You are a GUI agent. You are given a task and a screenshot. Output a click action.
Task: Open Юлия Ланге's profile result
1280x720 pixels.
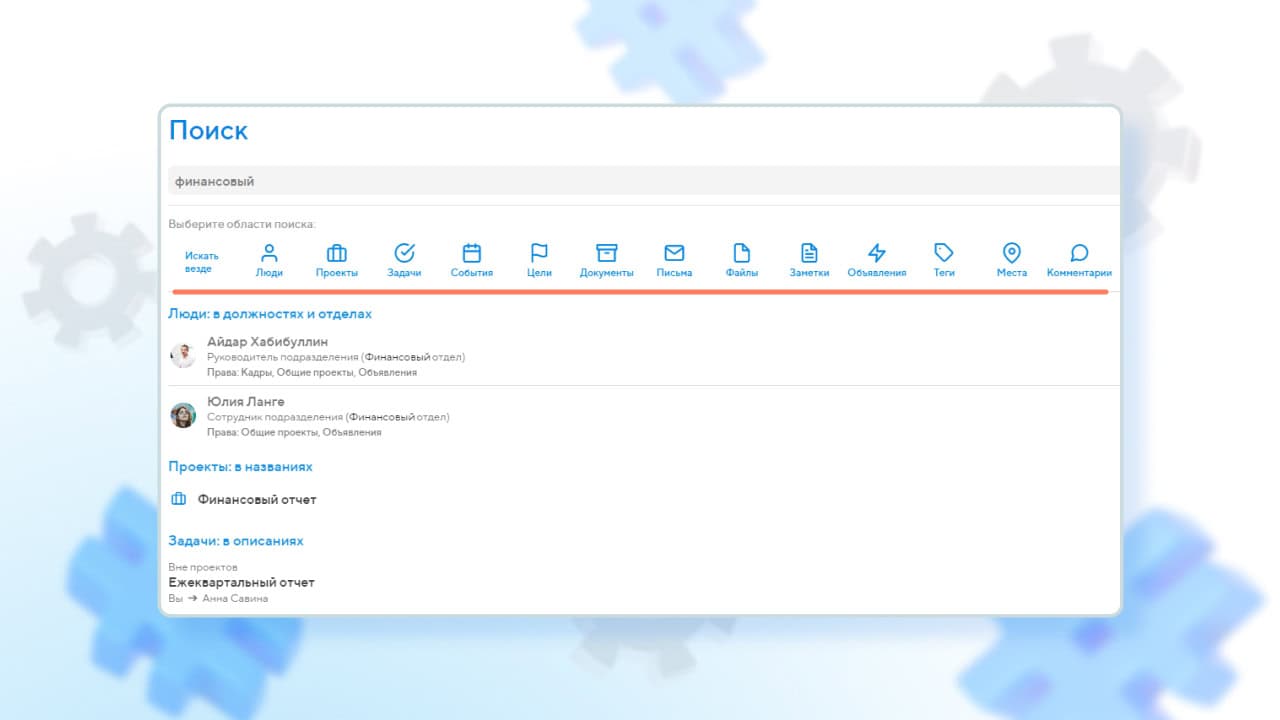245,402
